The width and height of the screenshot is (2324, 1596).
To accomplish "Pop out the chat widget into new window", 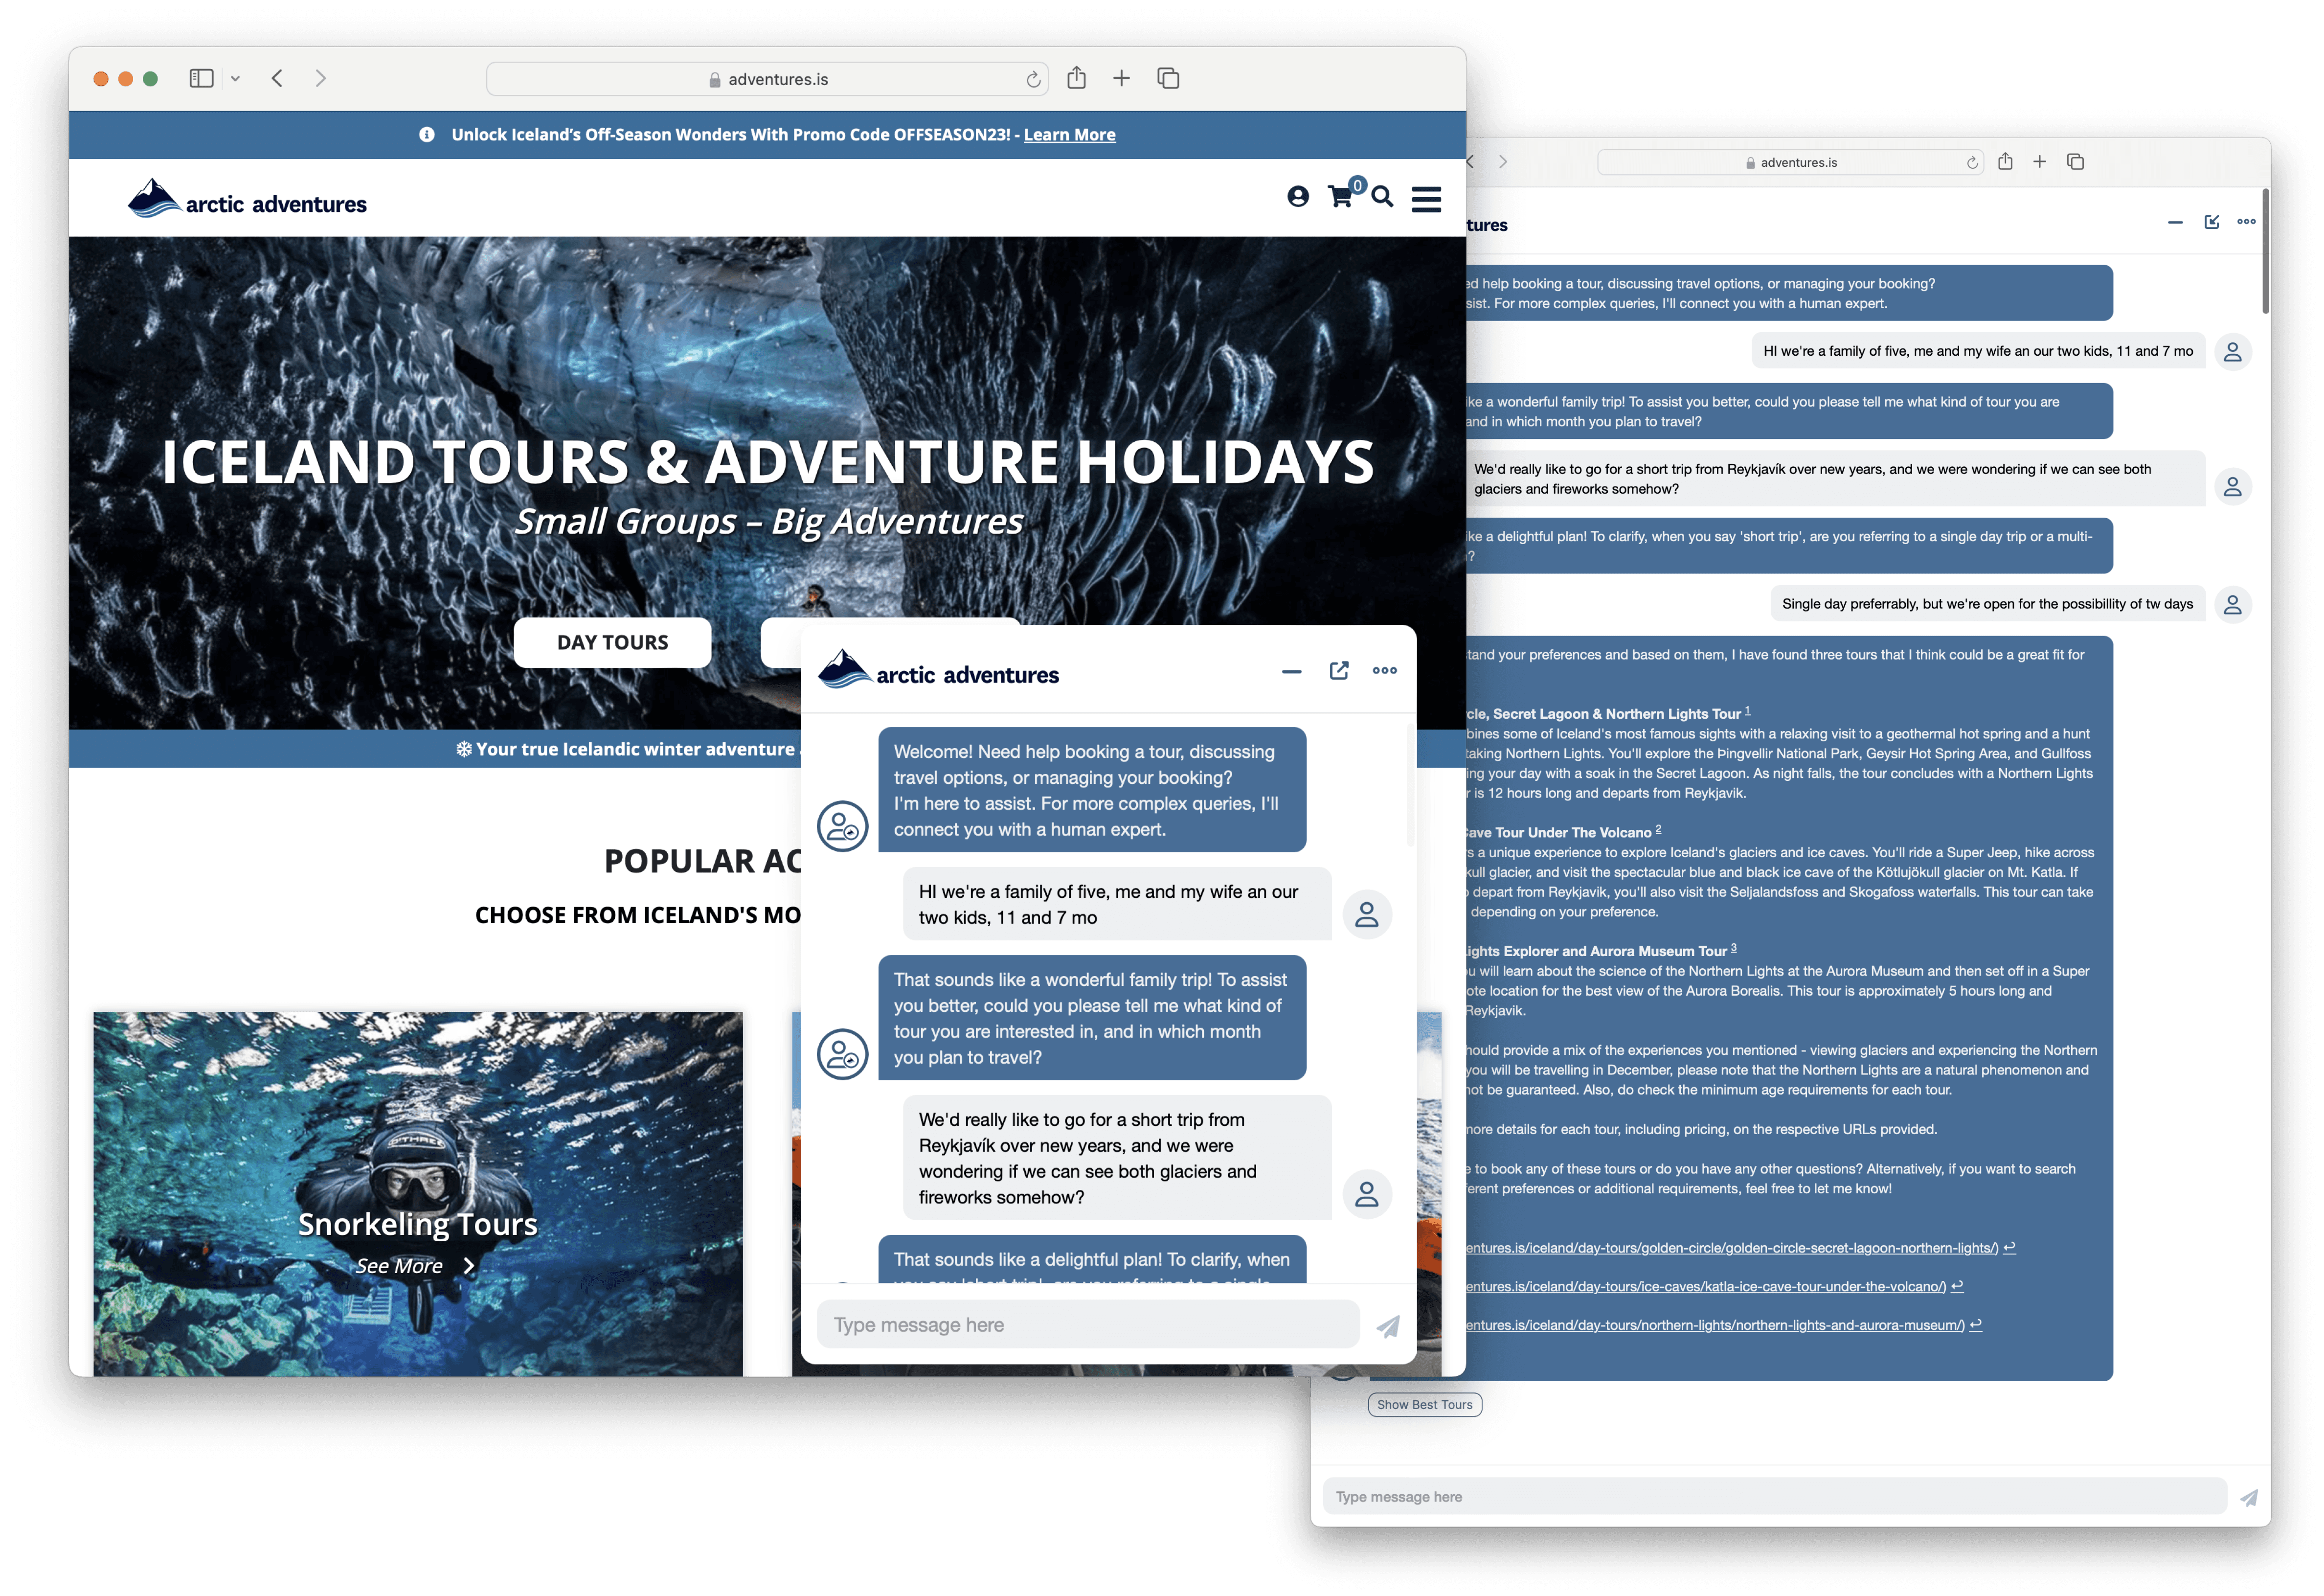I will 1339,671.
